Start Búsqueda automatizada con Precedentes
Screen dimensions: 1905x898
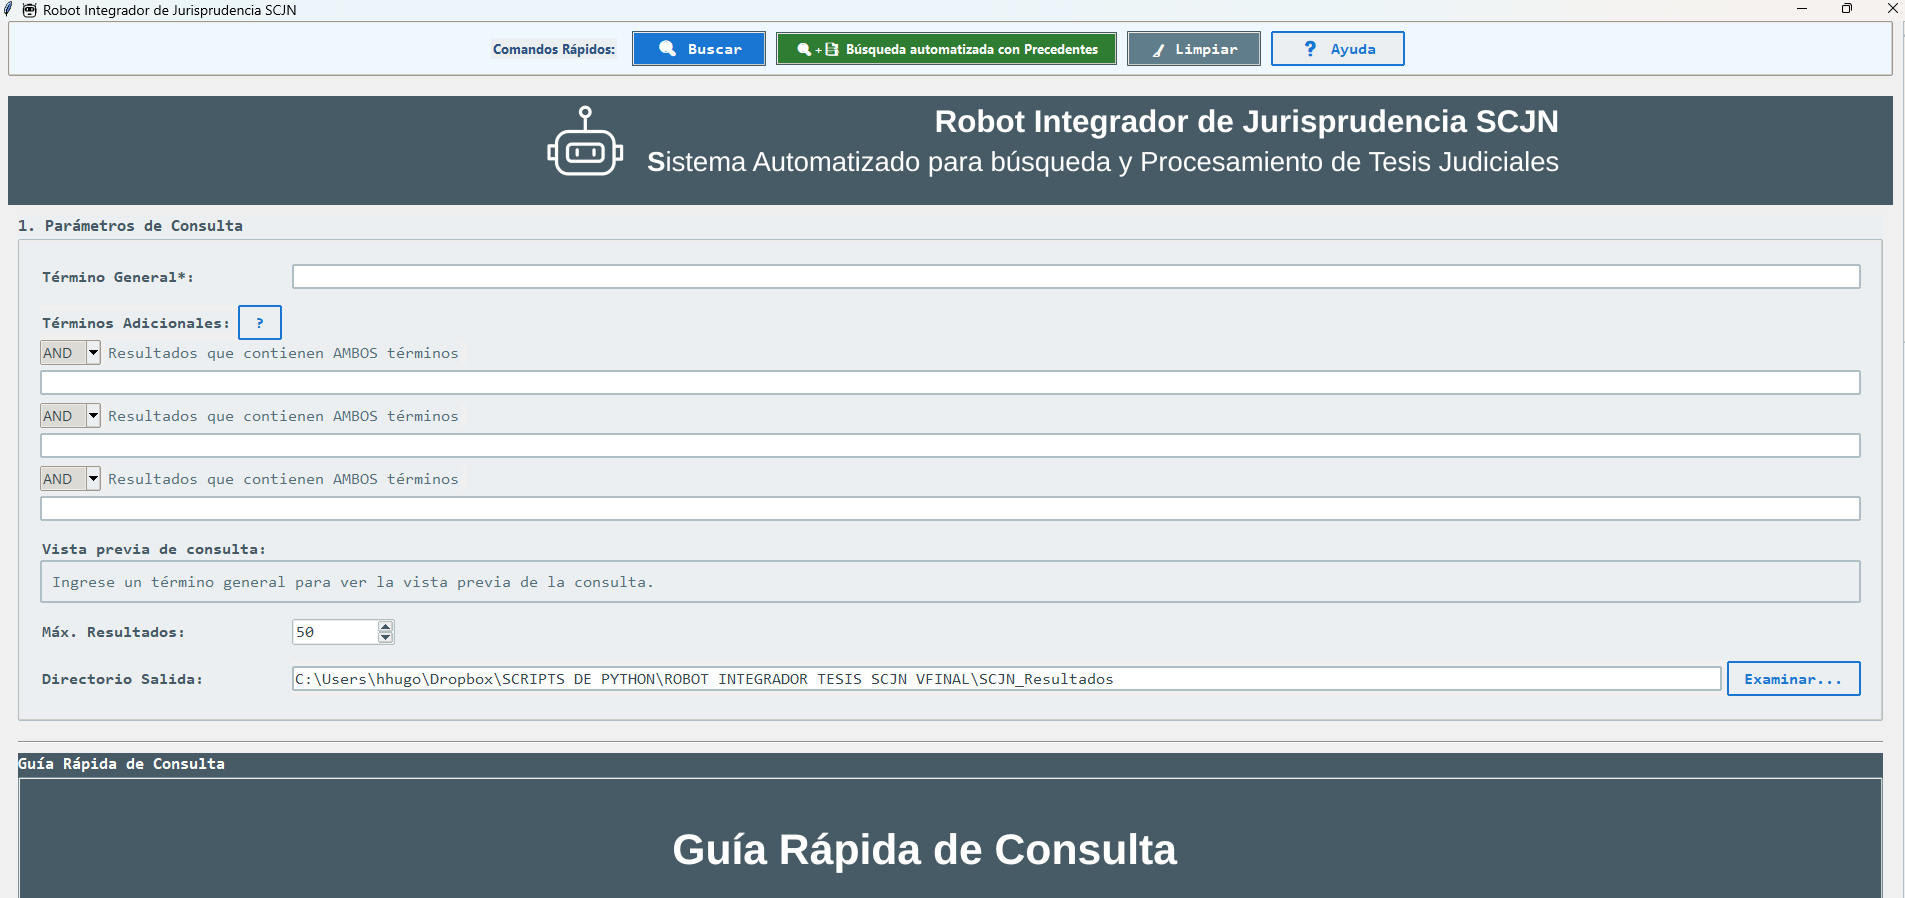coord(946,49)
